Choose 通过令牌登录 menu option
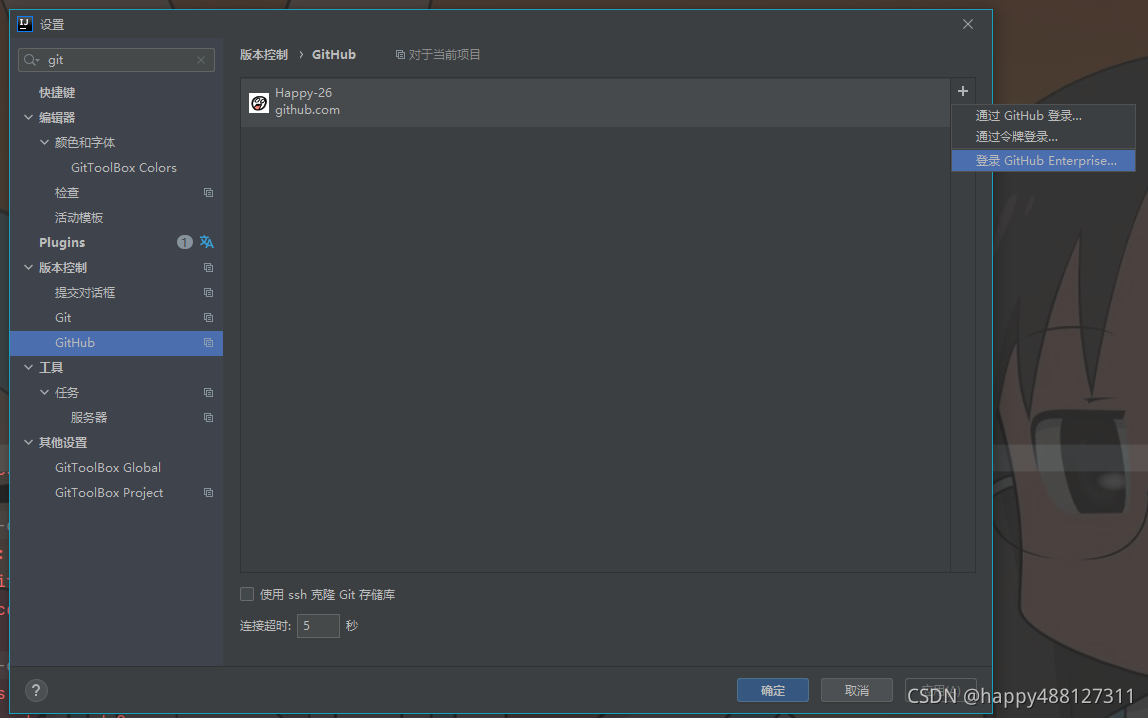The image size is (1148, 718). coord(1043,137)
